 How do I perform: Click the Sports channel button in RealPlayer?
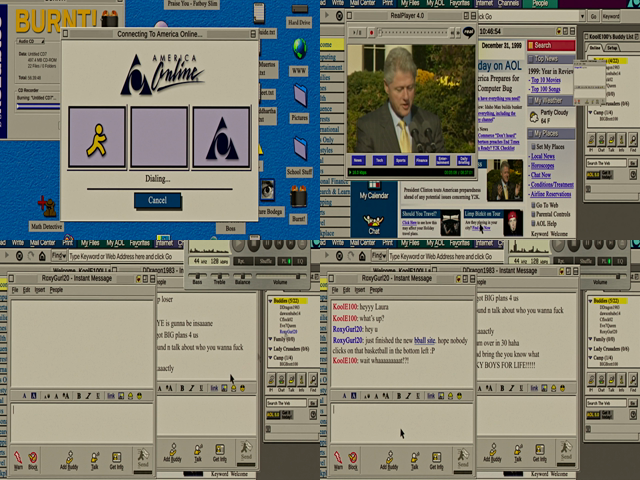pyautogui.click(x=400, y=160)
